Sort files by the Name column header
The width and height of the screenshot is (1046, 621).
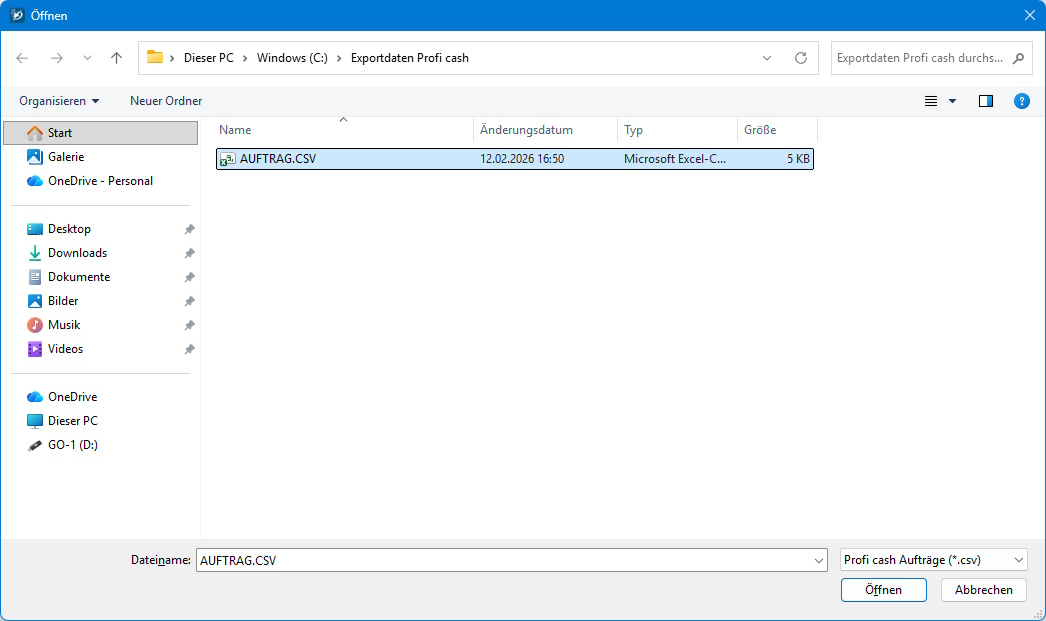[x=234, y=130]
